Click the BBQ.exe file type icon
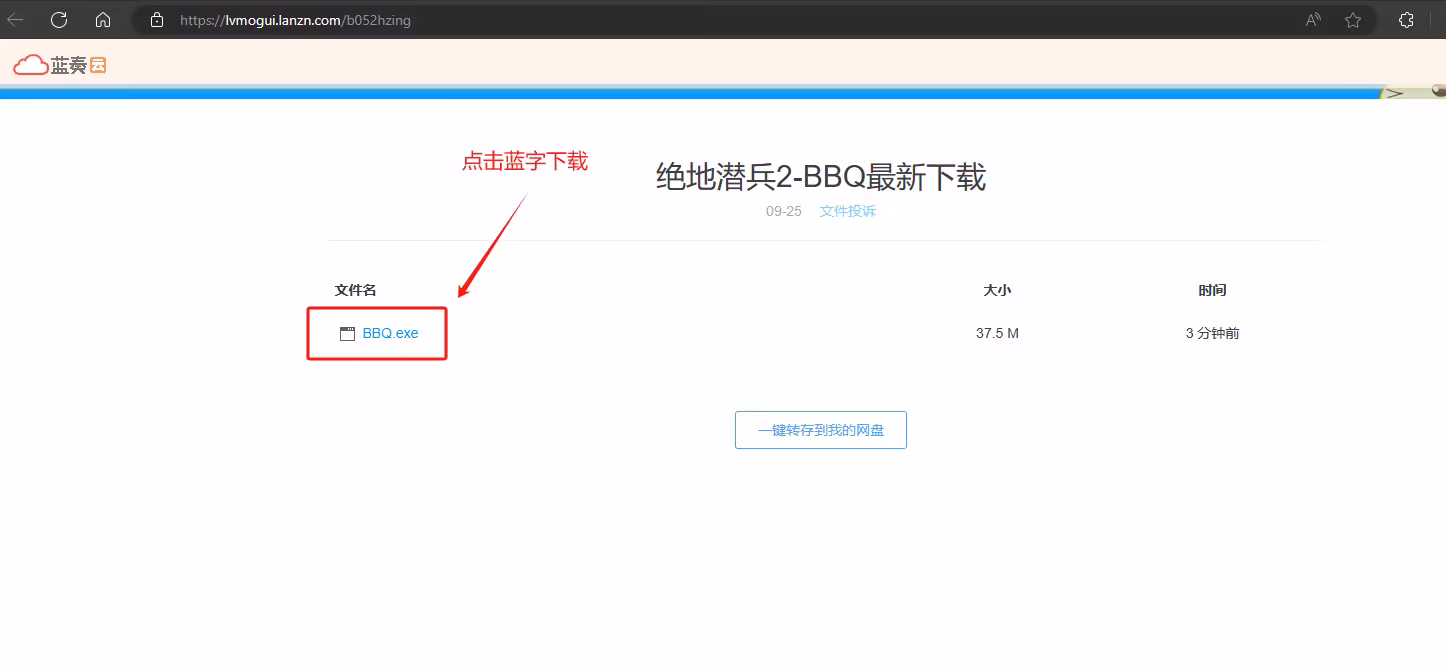Viewport: 1446px width, 670px height. 348,334
